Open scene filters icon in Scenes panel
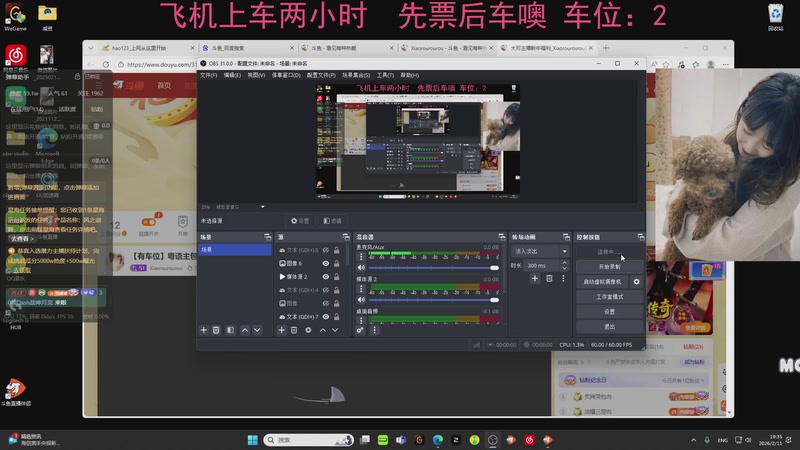The width and height of the screenshot is (800, 450). click(x=231, y=330)
